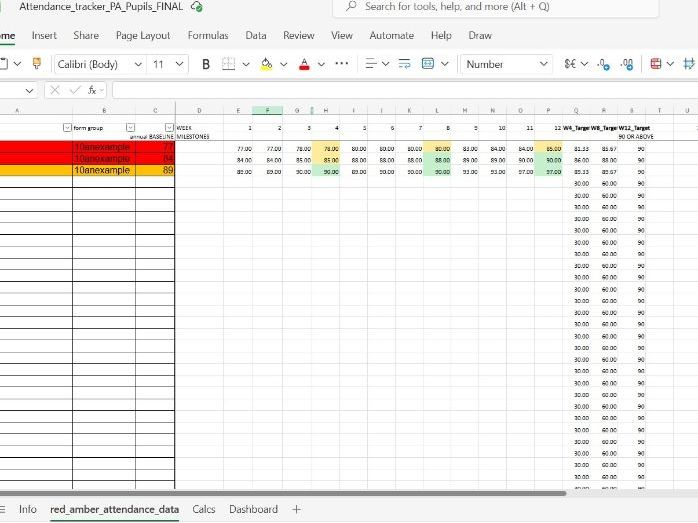Viewport: 698px width, 523px height.
Task: Click the file name Attendance_tracker_PA_Pupils_FINAL
Action: (101, 7)
